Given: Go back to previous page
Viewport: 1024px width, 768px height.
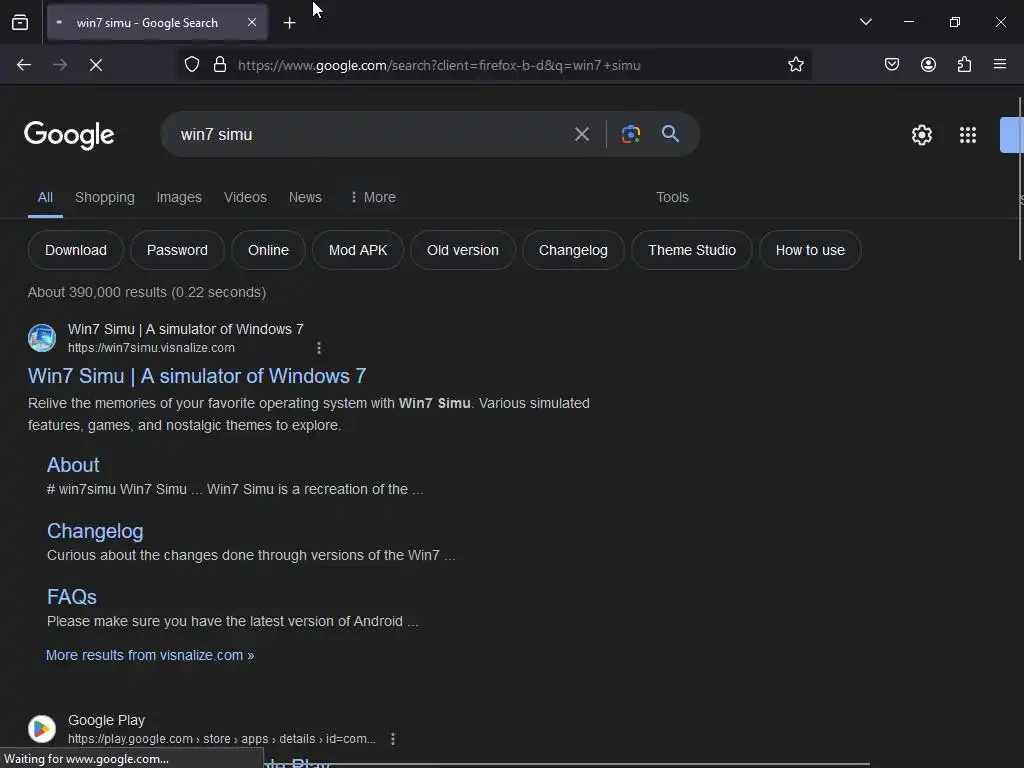Looking at the screenshot, I should pos(24,65).
